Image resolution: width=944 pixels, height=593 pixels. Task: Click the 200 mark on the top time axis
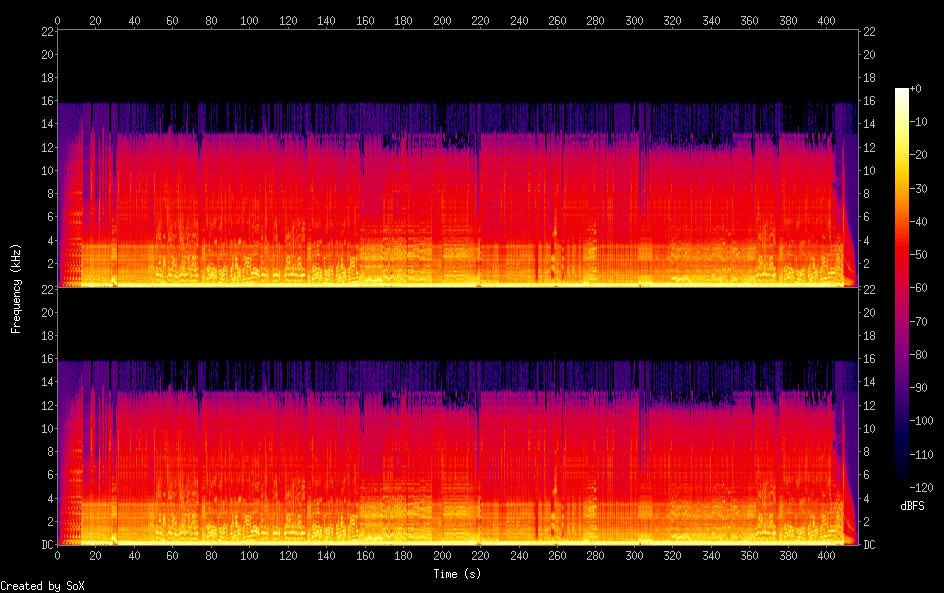[x=442, y=20]
